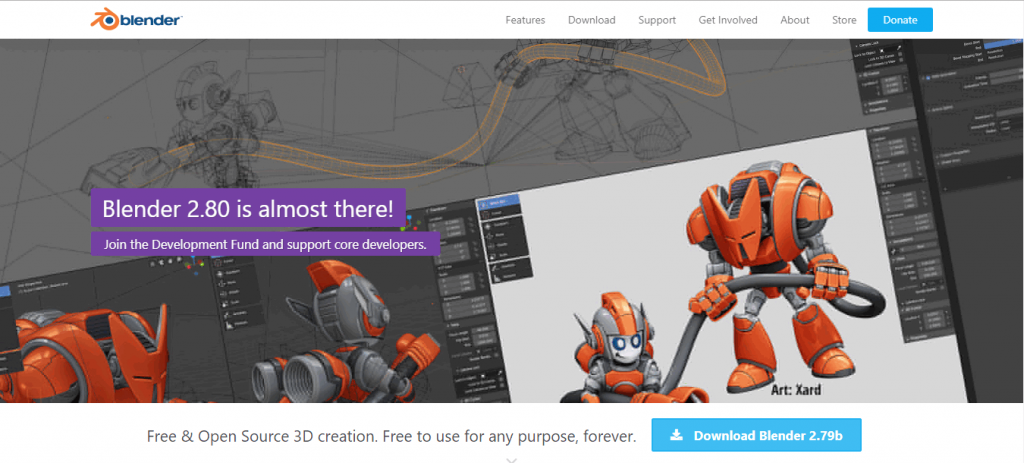
Task: Click the download arrow icon on the button
Action: click(677, 435)
